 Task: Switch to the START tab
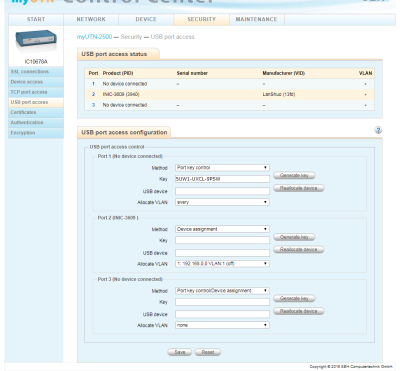[x=36, y=19]
